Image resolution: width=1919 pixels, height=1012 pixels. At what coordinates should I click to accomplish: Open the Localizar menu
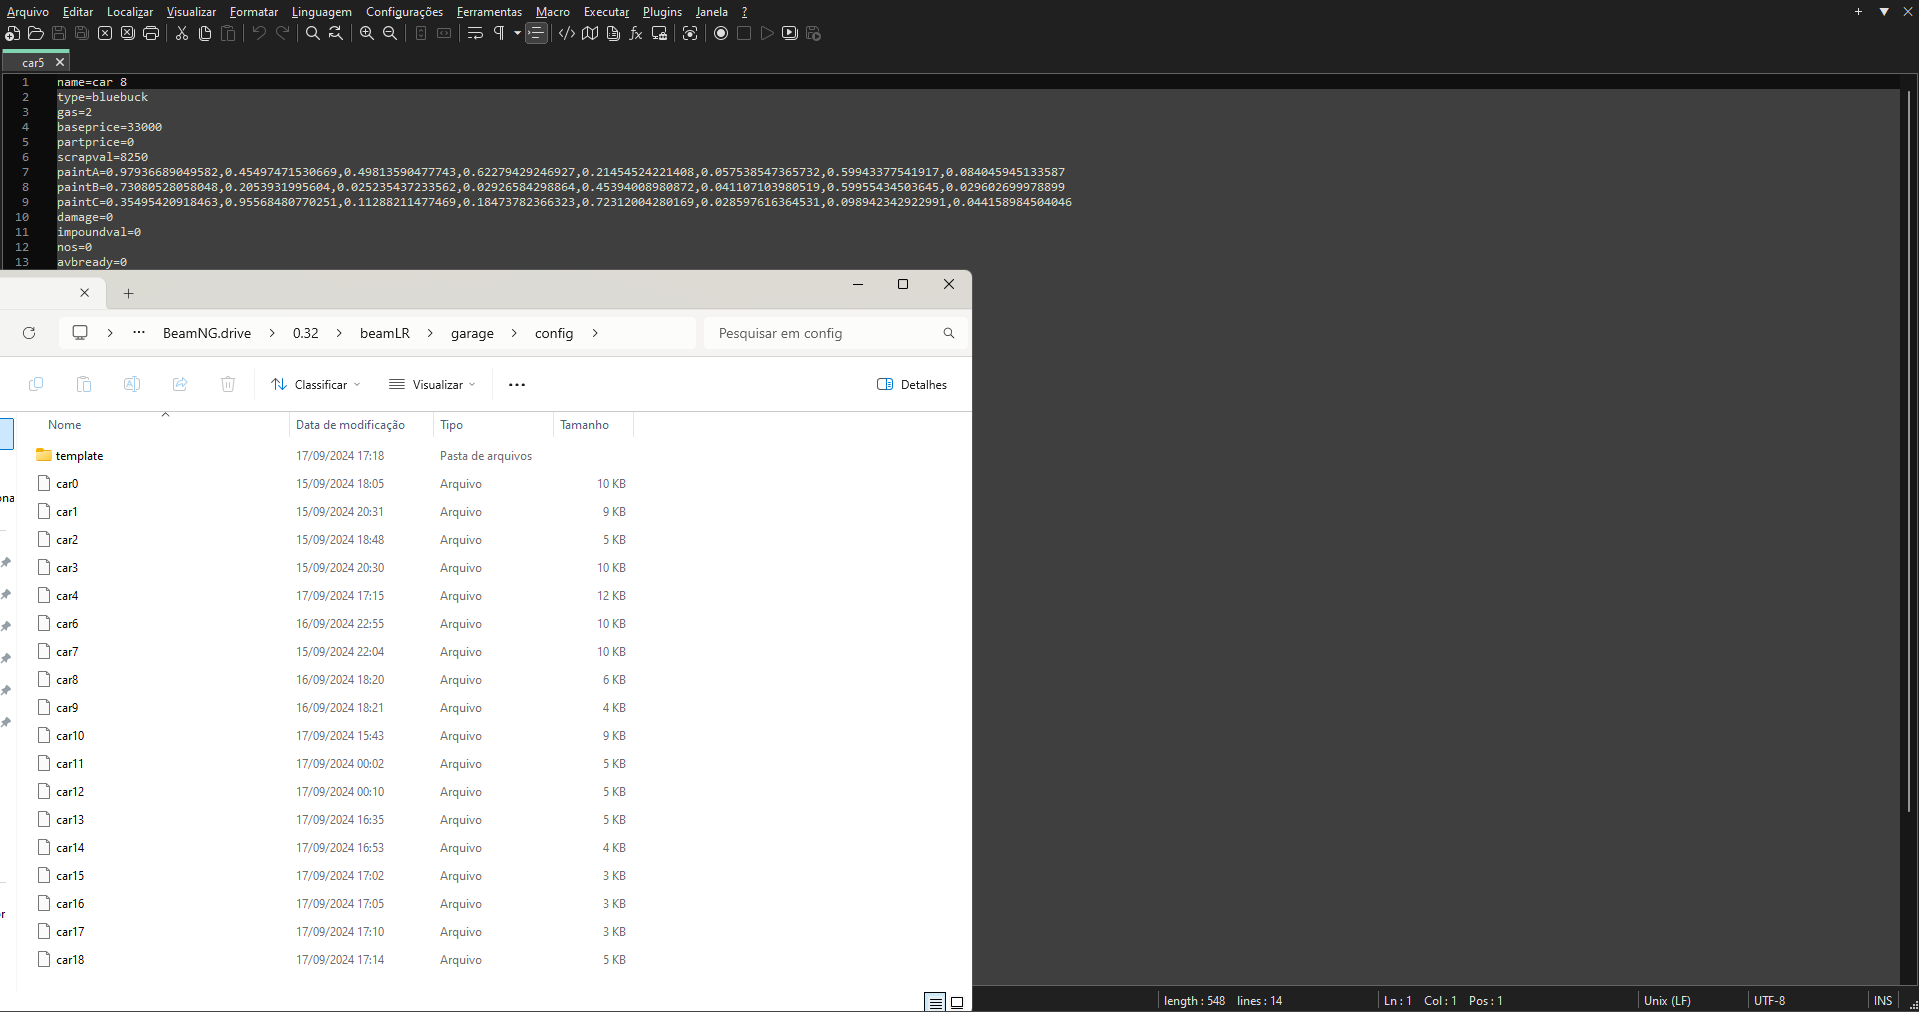coord(130,12)
